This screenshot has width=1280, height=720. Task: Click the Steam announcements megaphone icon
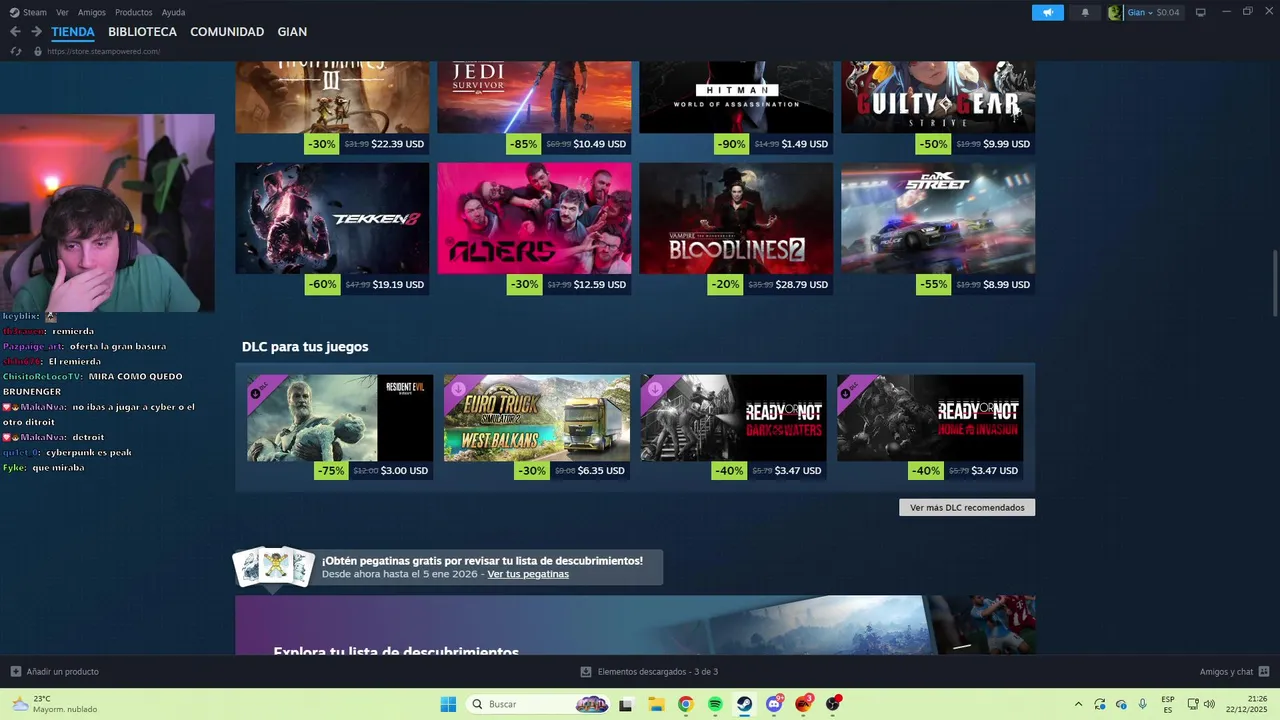click(1047, 12)
